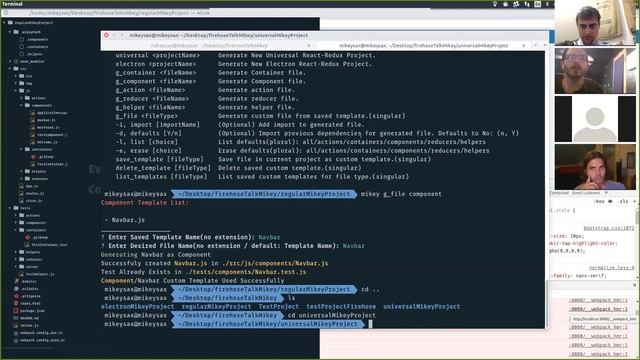Expand the reducers folder under tests
640x360 pixels.
16,259
